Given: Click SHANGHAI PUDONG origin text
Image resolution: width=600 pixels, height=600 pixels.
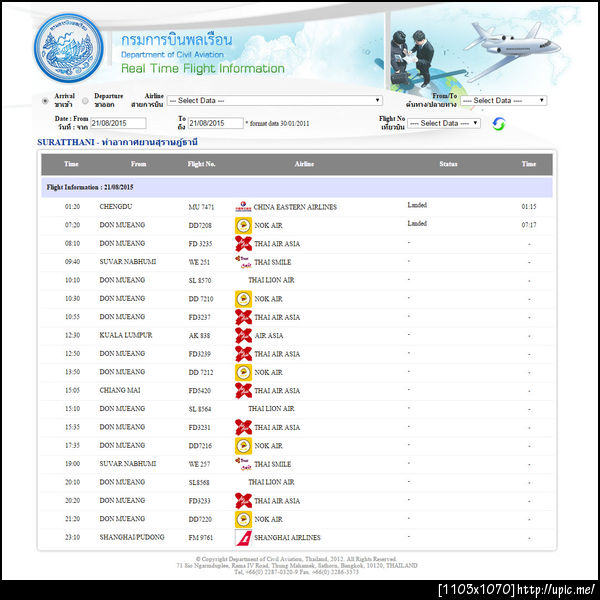Looking at the screenshot, I should click(132, 537).
